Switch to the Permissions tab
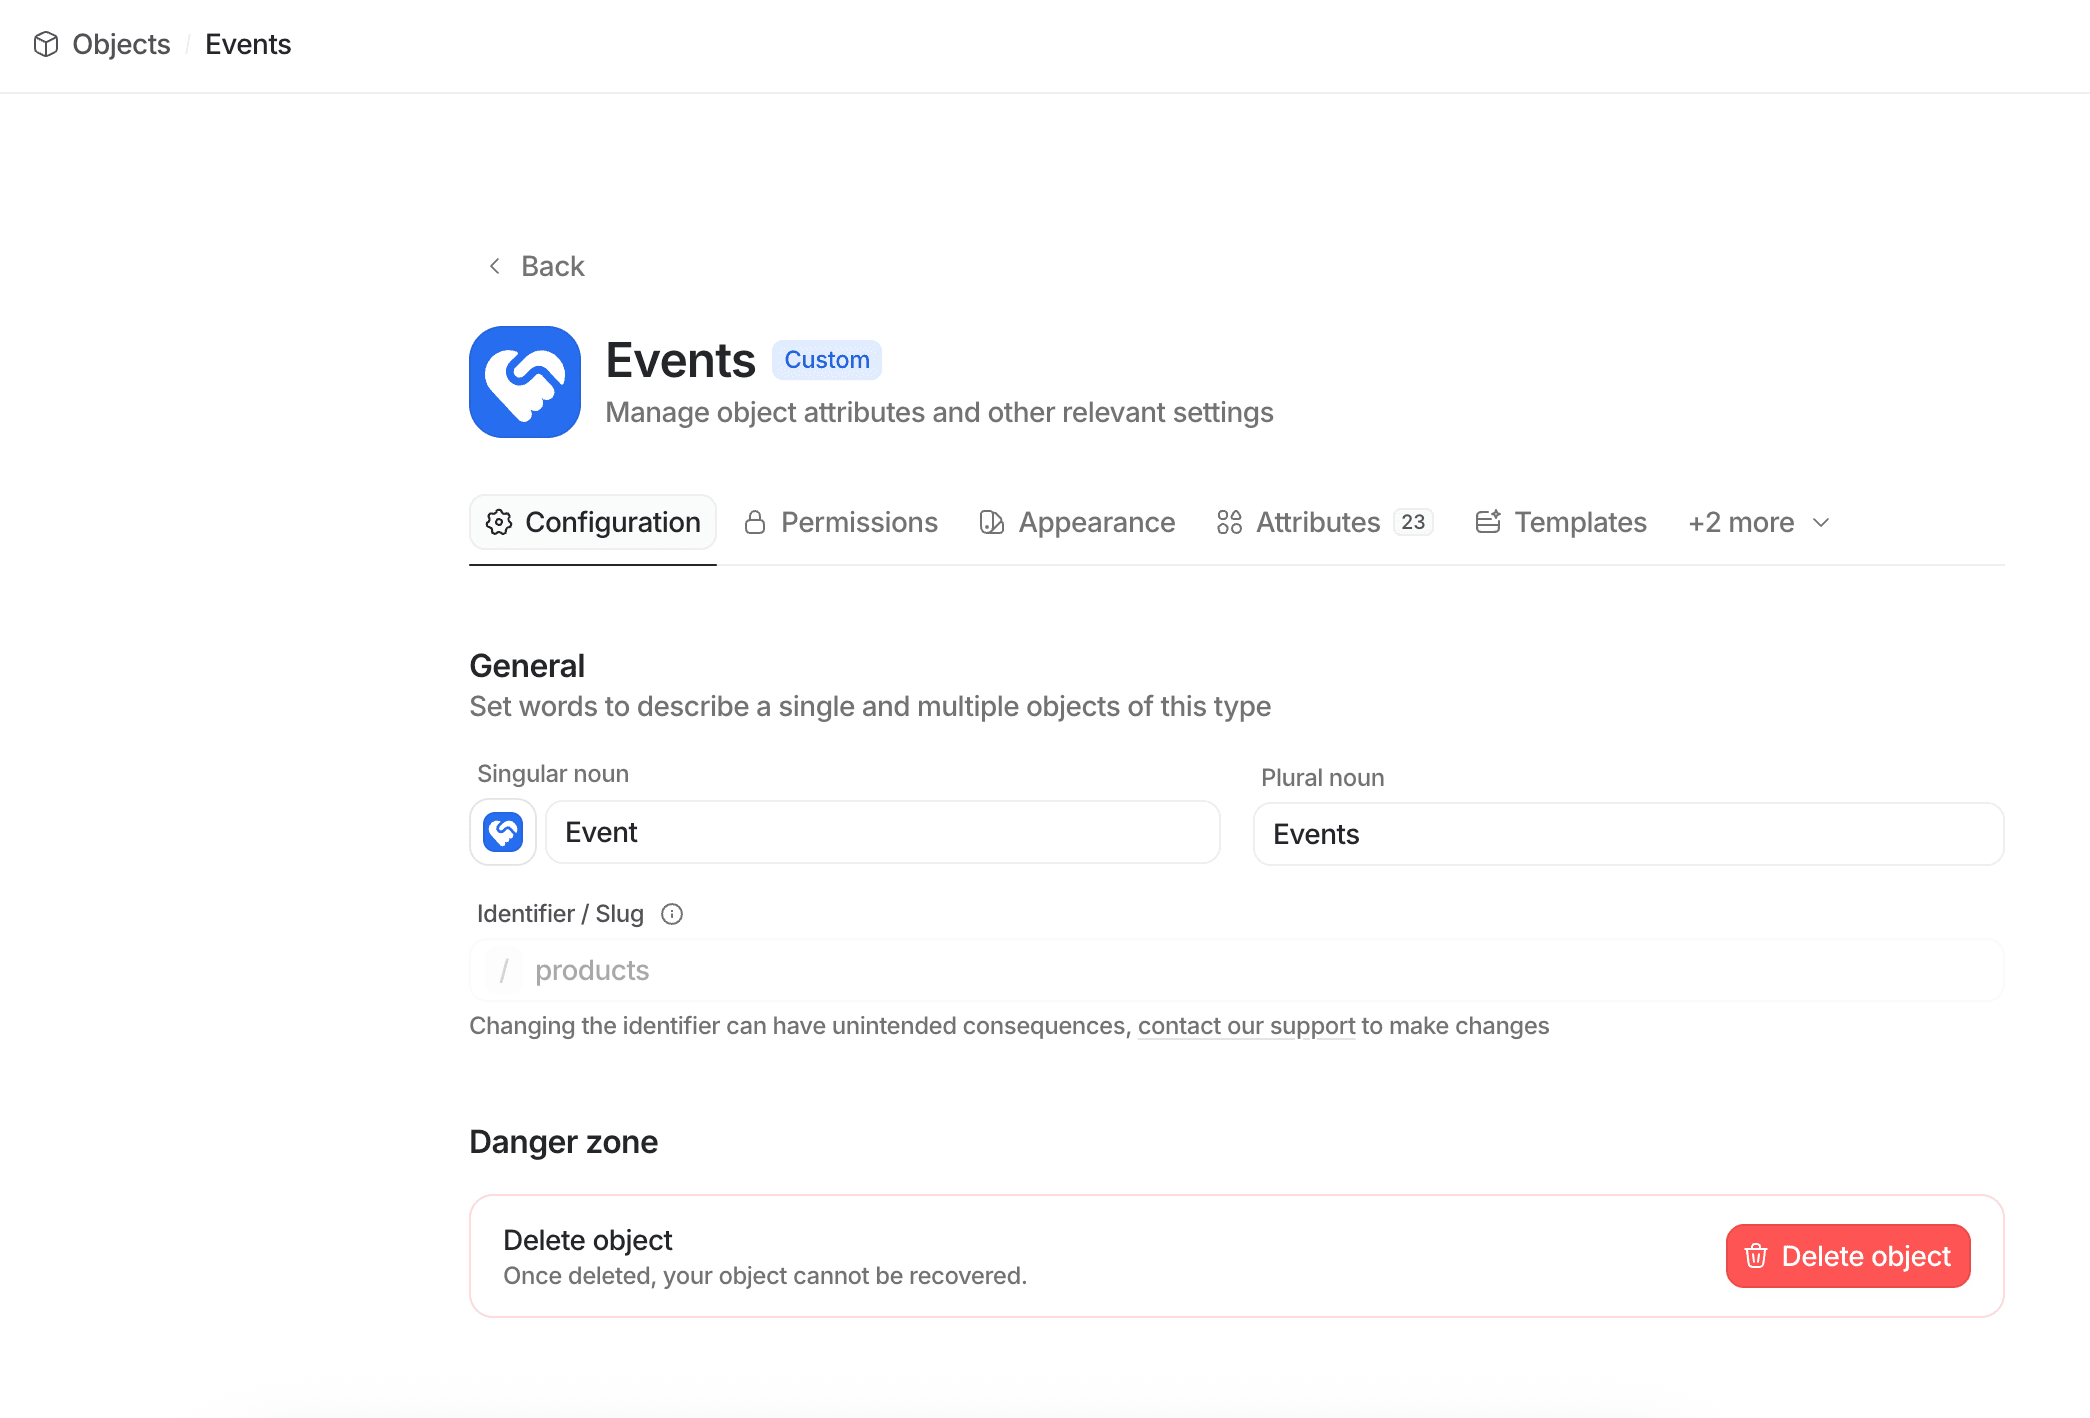This screenshot has width=2090, height=1418. click(860, 522)
